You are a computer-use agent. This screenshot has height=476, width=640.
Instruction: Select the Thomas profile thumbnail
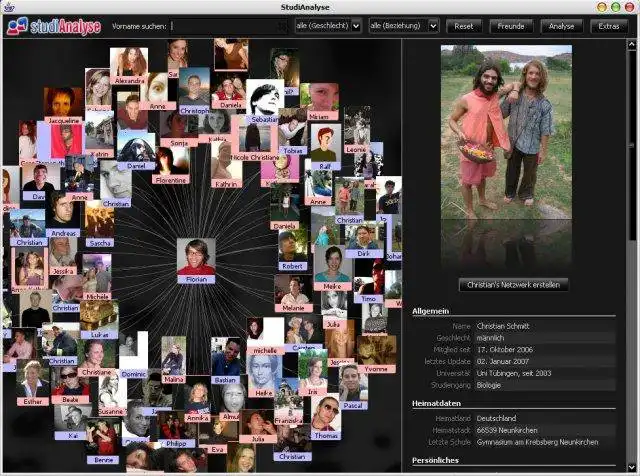tap(326, 417)
